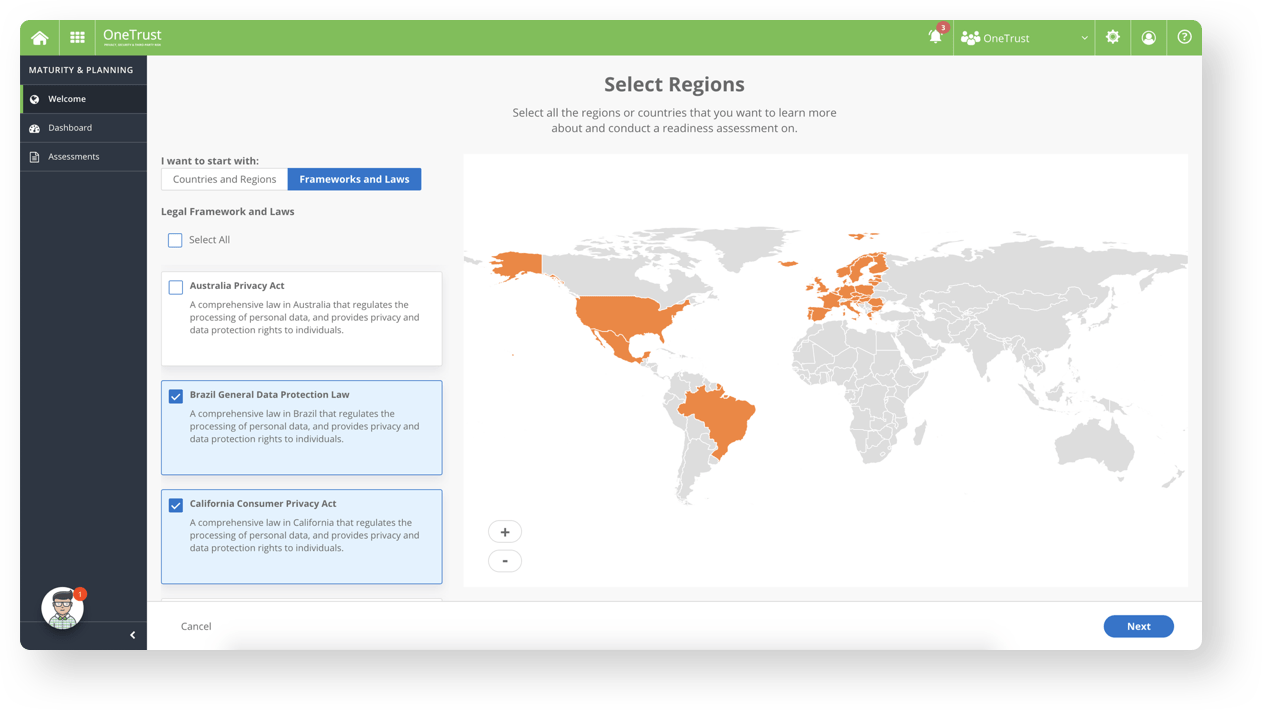The height and width of the screenshot is (710, 1262).
Task: Open the chat assistant avatar
Action: coord(62,608)
